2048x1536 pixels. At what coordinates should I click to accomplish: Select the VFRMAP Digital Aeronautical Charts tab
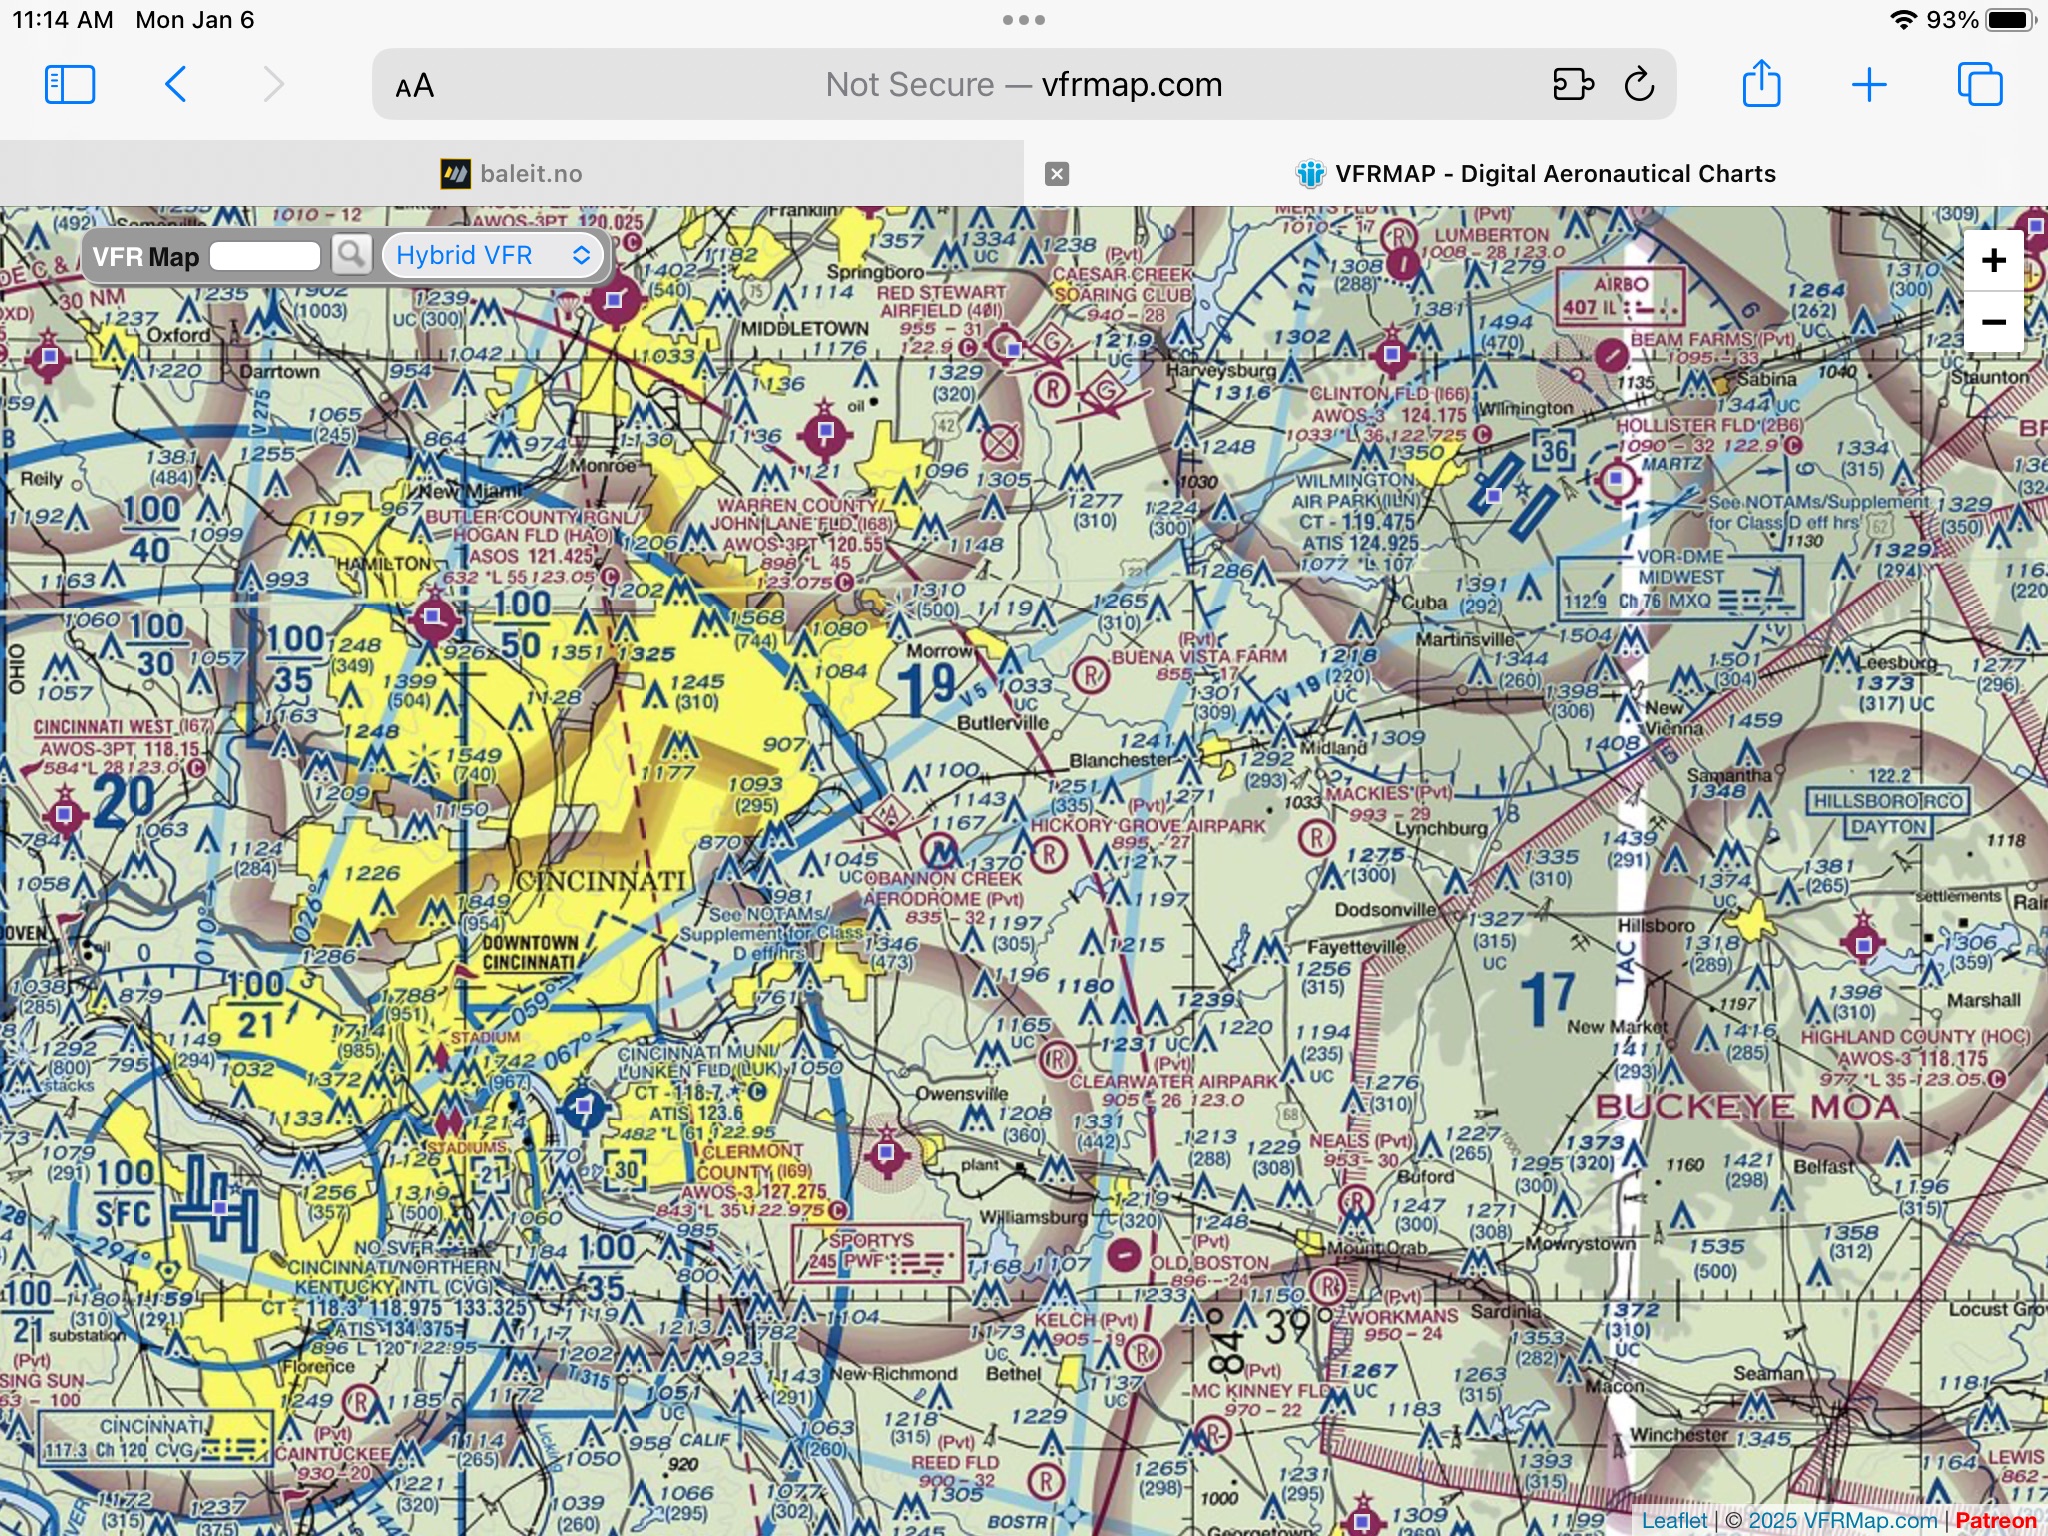[x=1536, y=174]
